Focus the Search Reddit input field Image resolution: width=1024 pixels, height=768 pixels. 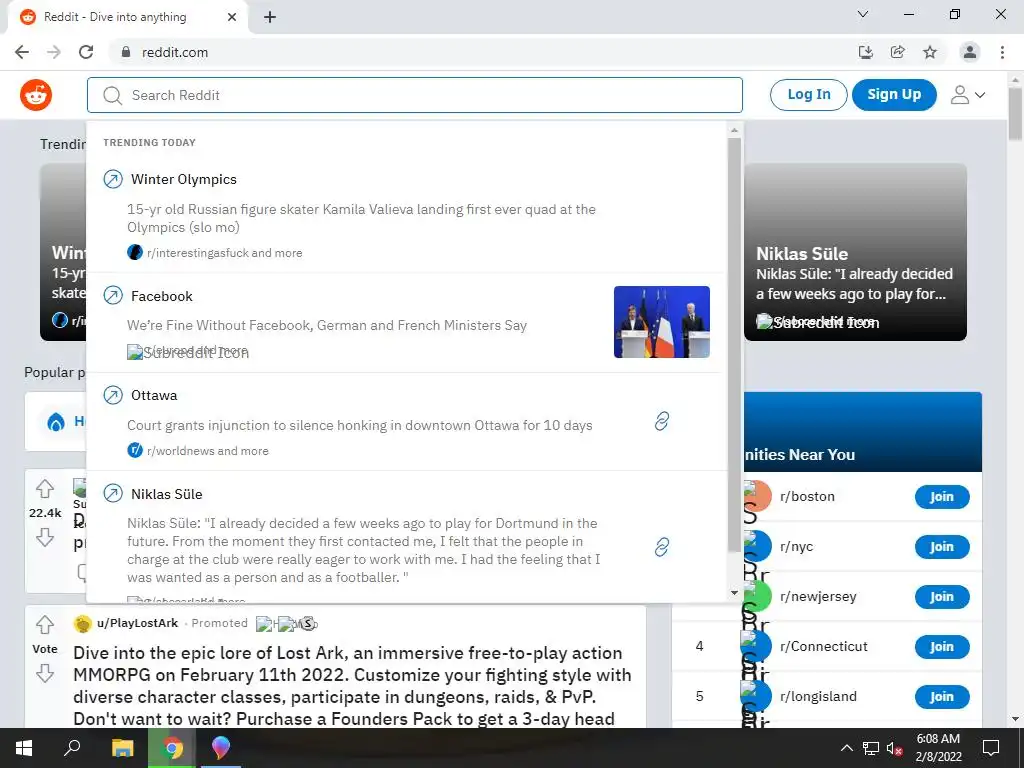click(415, 95)
